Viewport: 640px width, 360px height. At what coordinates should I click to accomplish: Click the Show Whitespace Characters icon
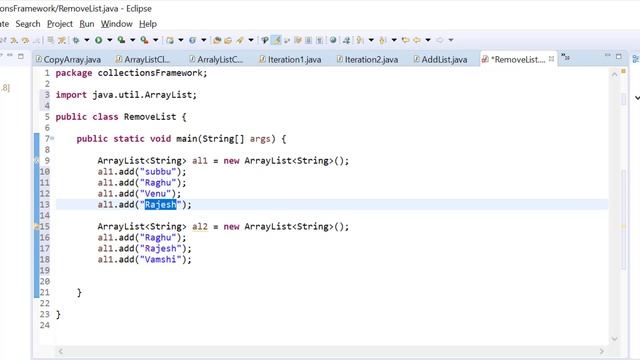click(x=320, y=40)
